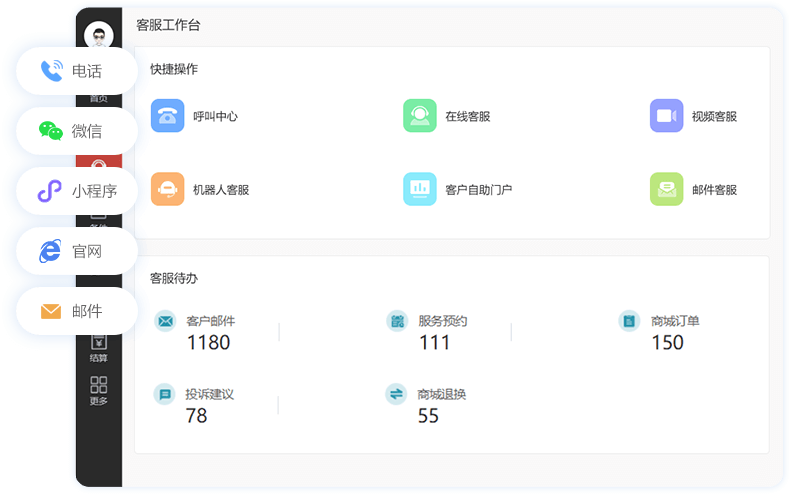The height and width of the screenshot is (494, 790).
Task: Open the 111 服务预约 count
Action: tap(434, 343)
